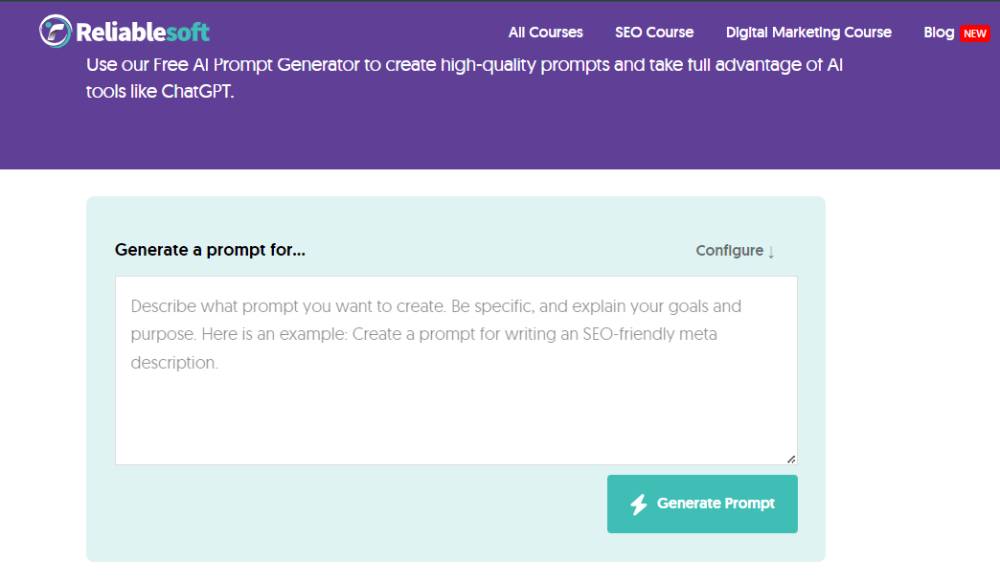The image size is (1000, 583).
Task: Click the textarea resize handle corner
Action: click(x=791, y=459)
